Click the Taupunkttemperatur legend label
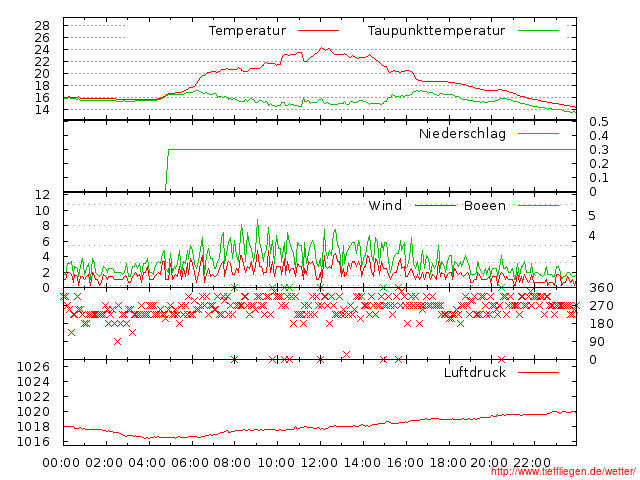640x480 pixels. click(436, 31)
